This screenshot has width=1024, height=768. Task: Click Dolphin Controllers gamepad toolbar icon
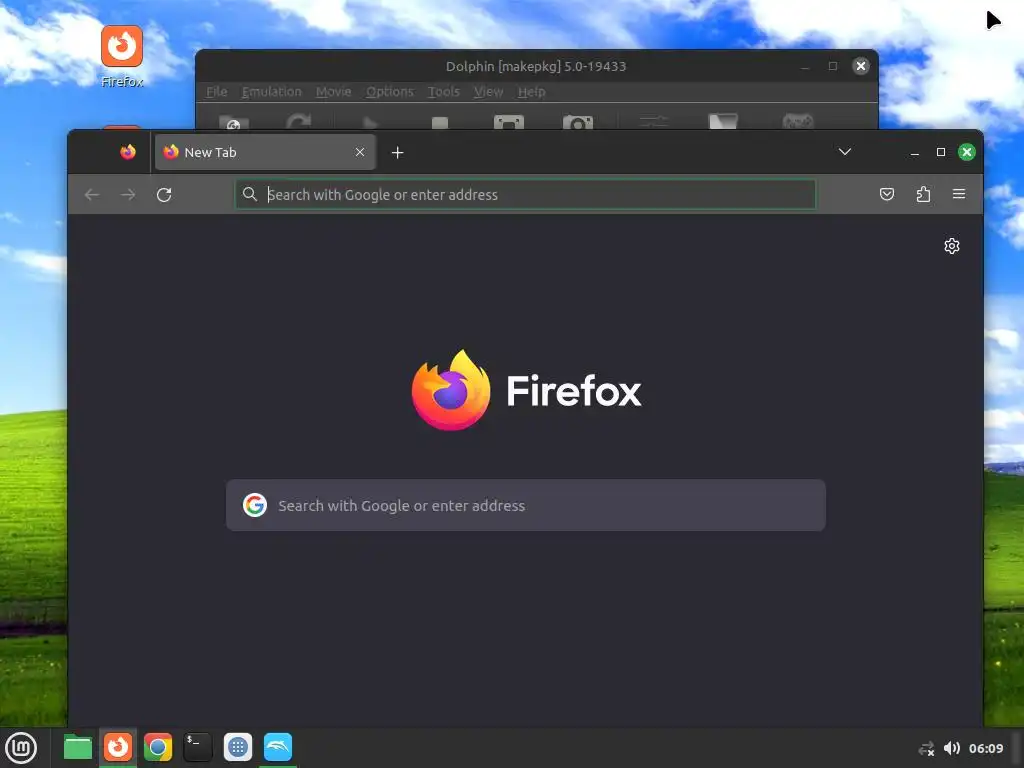coord(797,121)
